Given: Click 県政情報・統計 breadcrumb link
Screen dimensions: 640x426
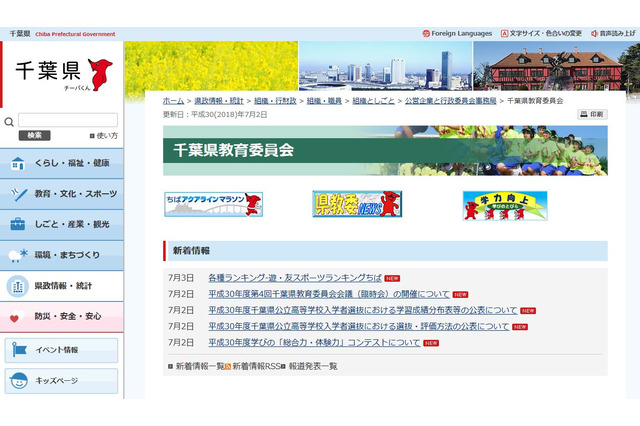Looking at the screenshot, I should point(219,100).
